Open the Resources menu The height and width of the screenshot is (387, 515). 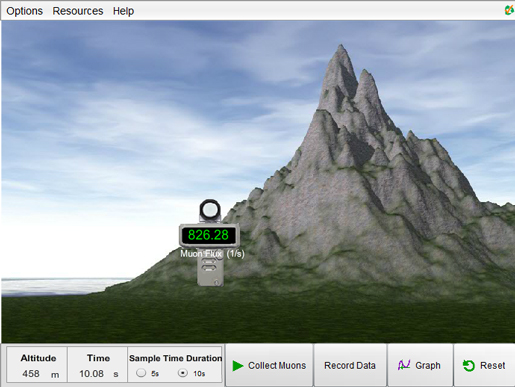(78, 11)
